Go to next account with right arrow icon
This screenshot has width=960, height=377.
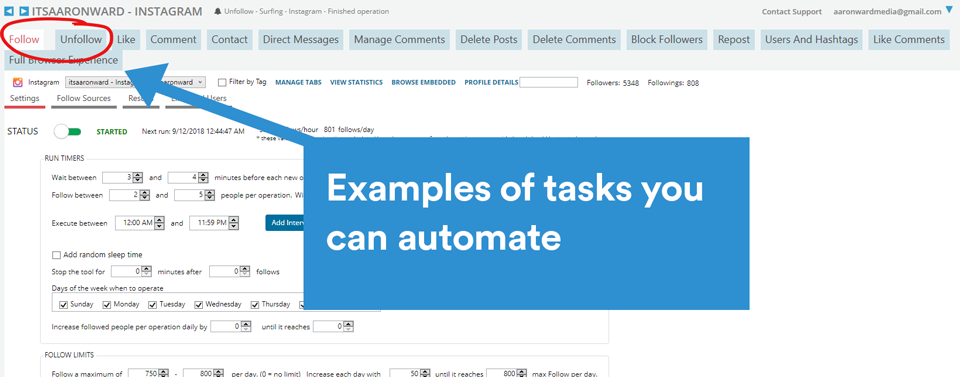(x=24, y=11)
